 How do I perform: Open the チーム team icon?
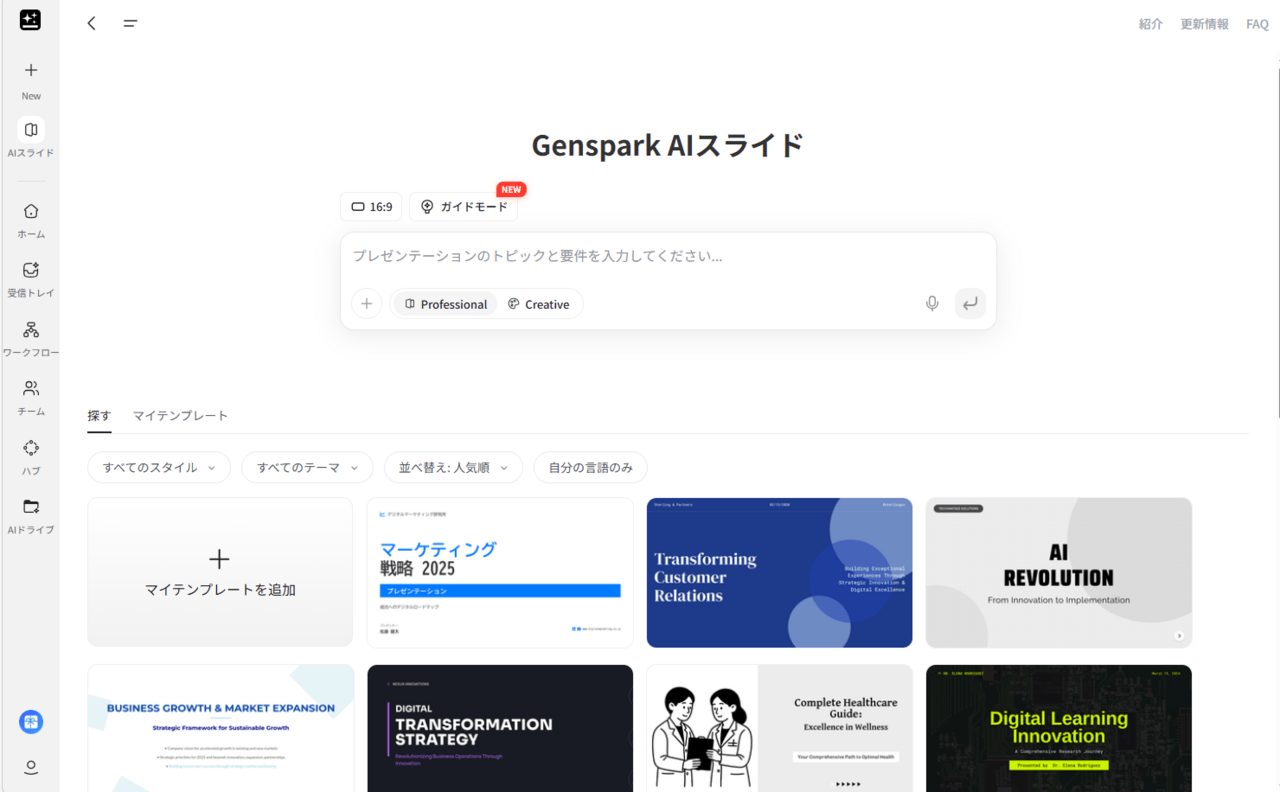(31, 389)
